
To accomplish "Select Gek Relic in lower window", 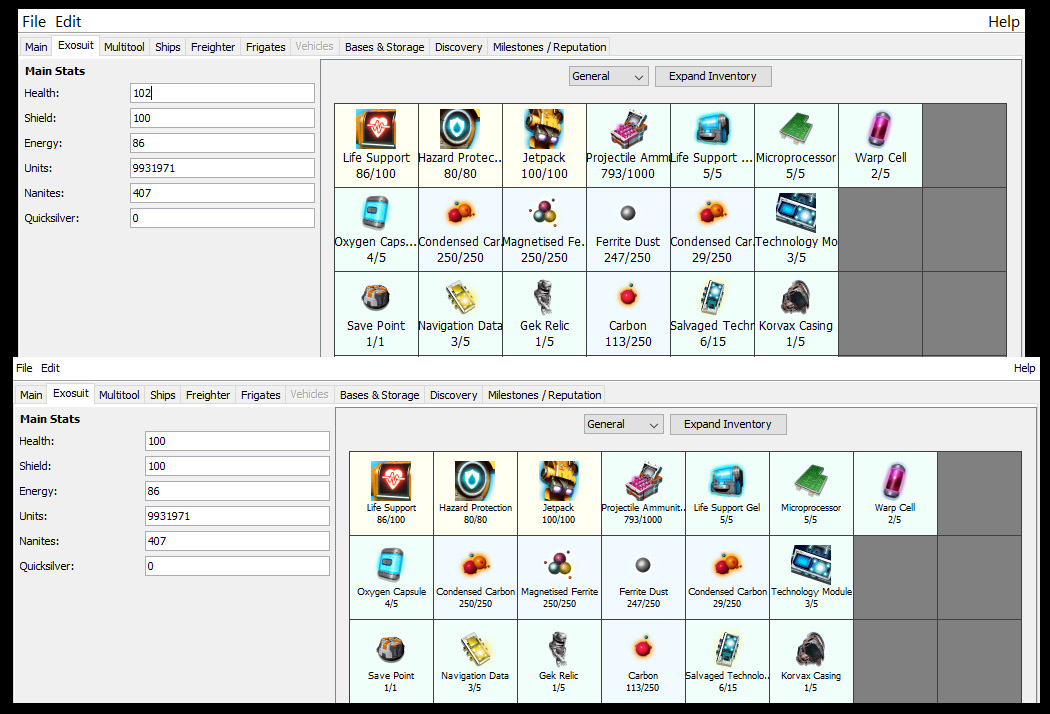I will [559, 661].
